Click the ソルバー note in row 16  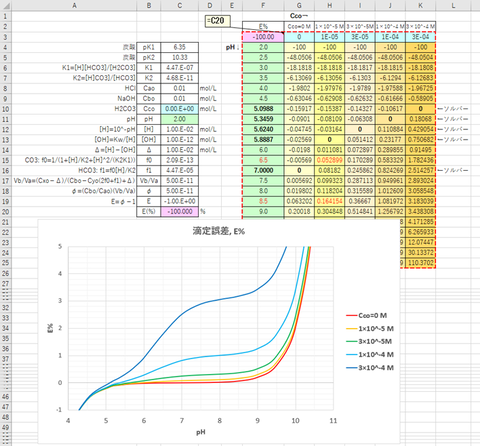click(x=453, y=170)
